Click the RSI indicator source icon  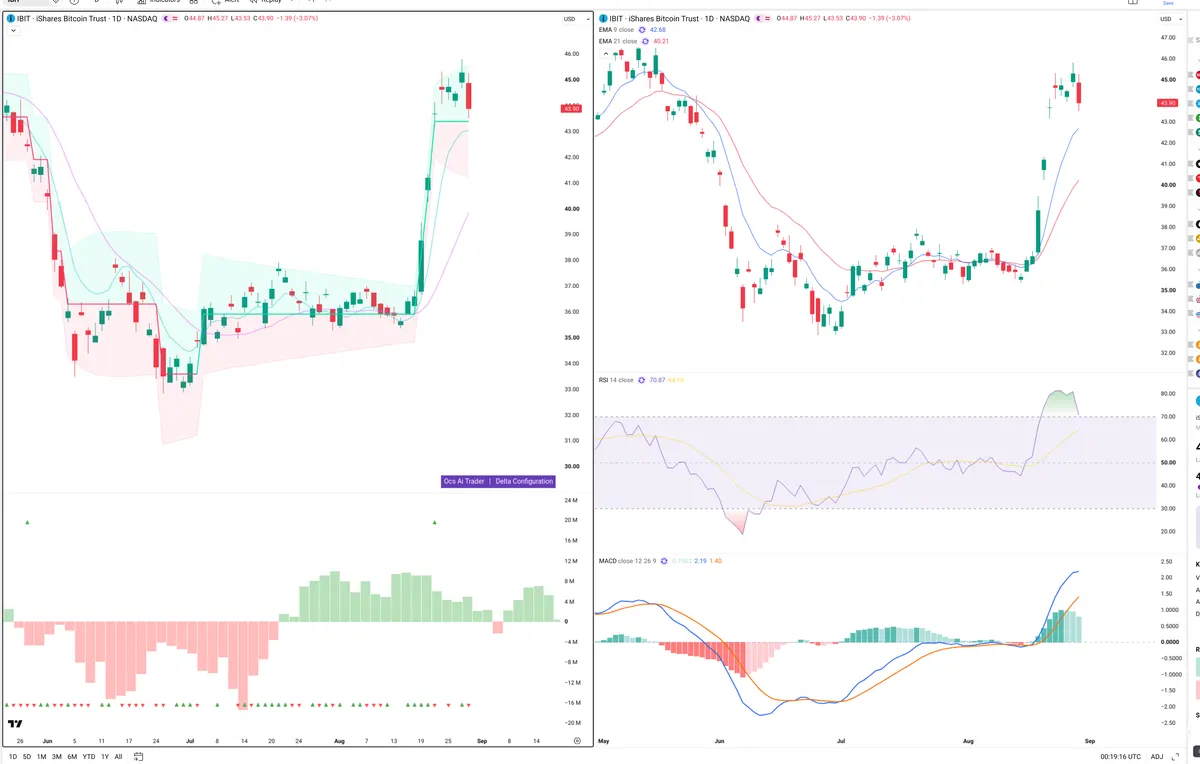642,380
